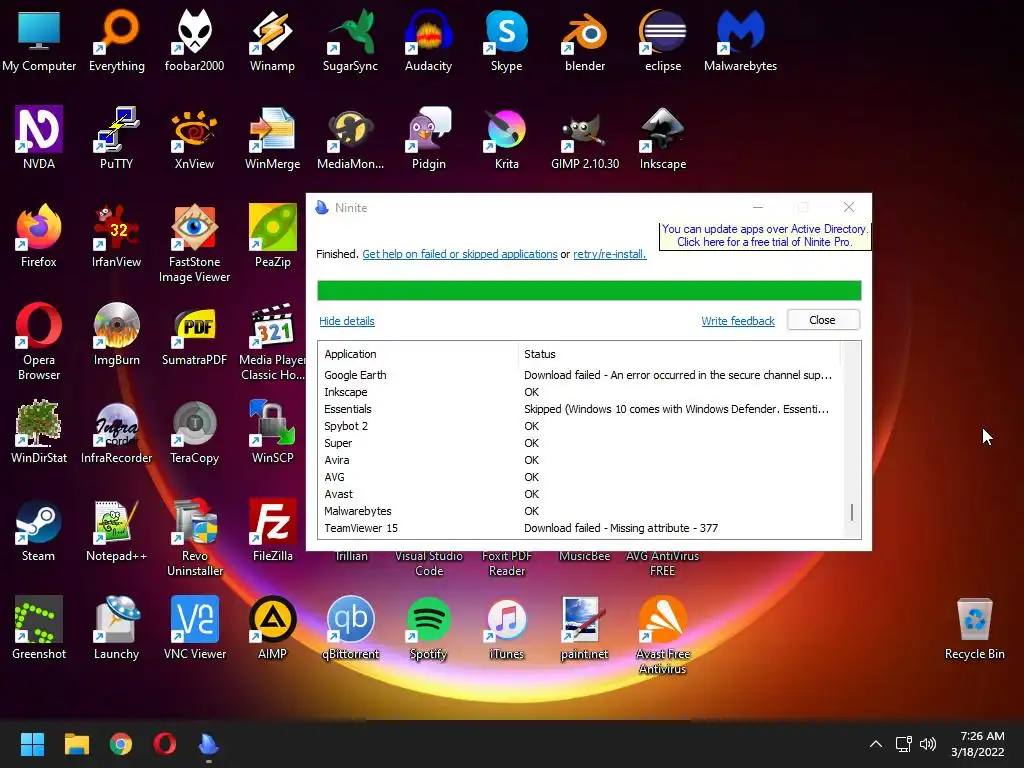Select the AIMP desktop icon
This screenshot has height=768, width=1024.
point(272,628)
